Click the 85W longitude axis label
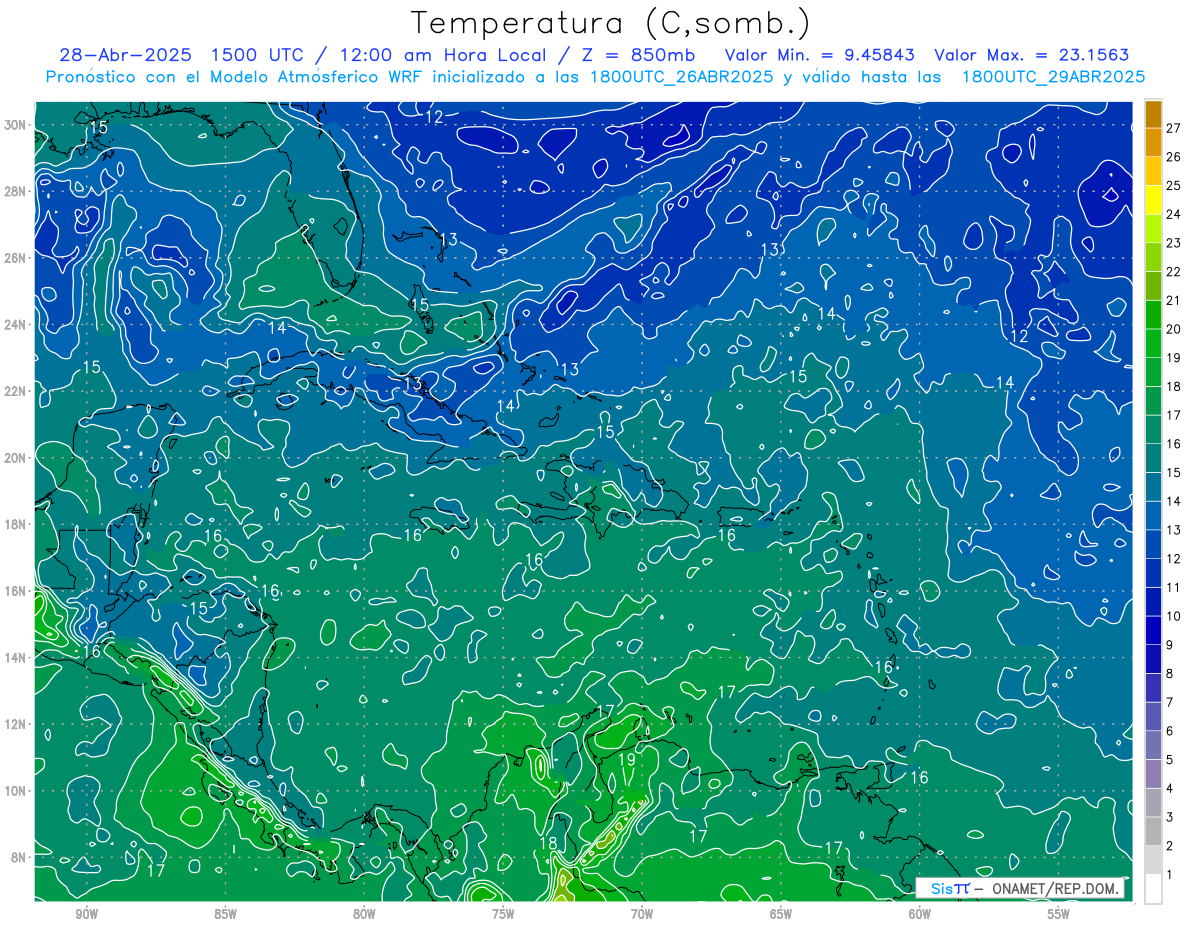Viewport: 1200px width, 927px height. (225, 914)
